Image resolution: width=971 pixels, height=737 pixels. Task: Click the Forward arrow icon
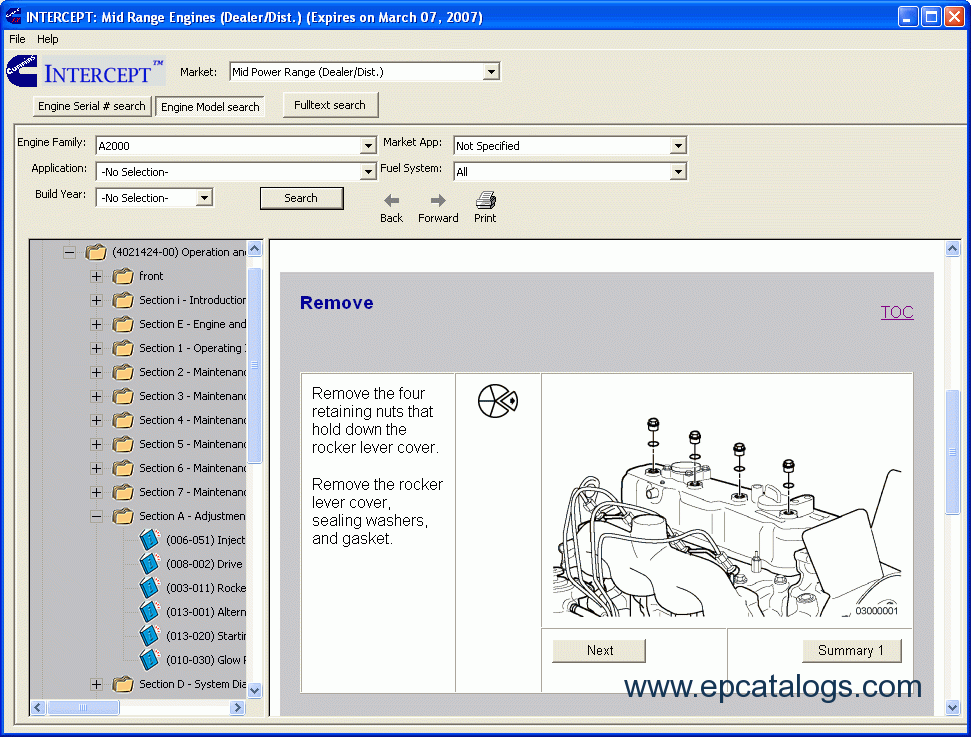pyautogui.click(x=438, y=200)
